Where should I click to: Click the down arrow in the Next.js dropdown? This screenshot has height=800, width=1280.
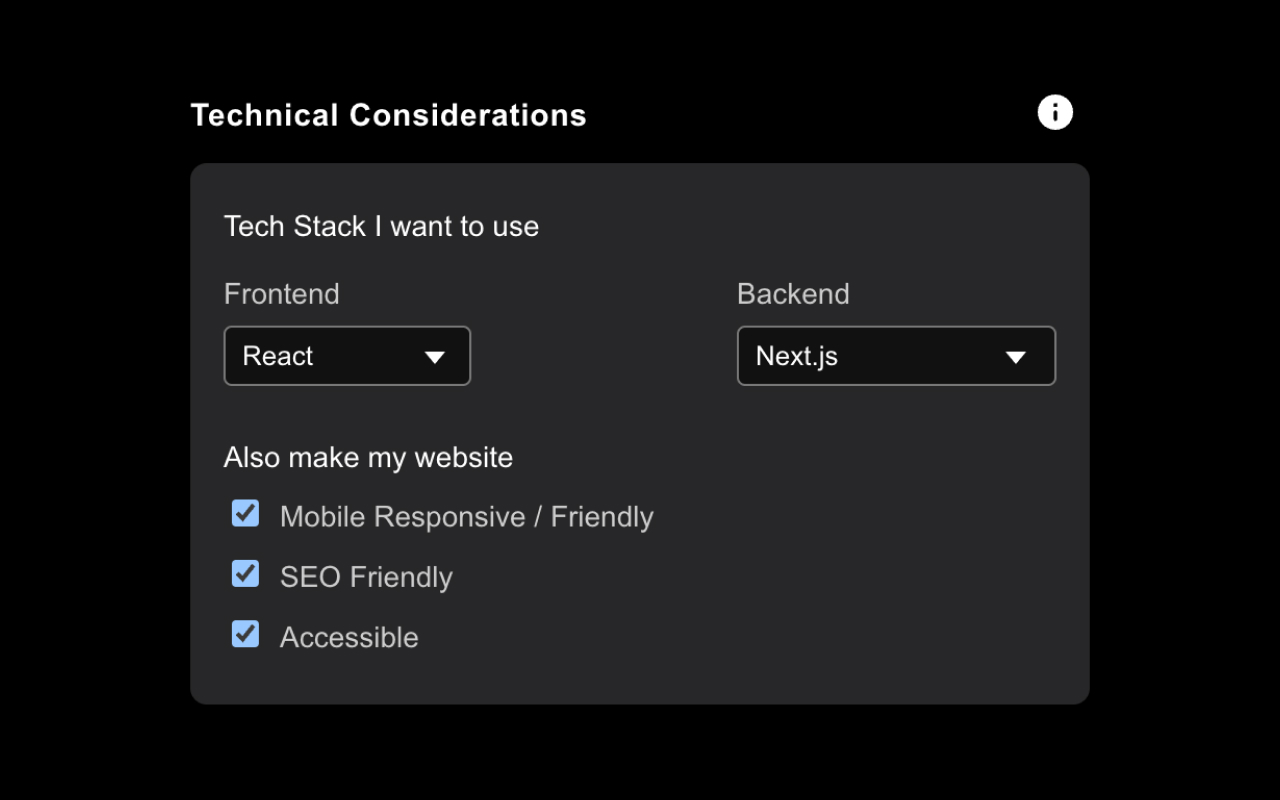click(x=1015, y=357)
